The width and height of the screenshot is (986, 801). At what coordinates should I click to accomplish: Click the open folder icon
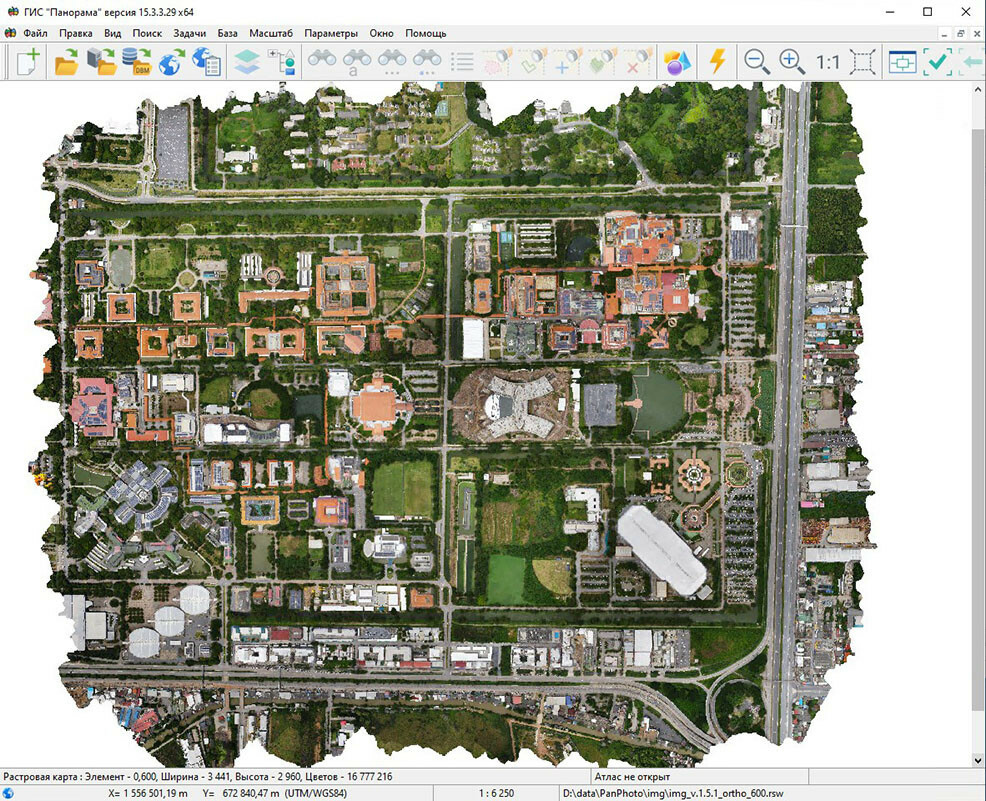click(66, 62)
